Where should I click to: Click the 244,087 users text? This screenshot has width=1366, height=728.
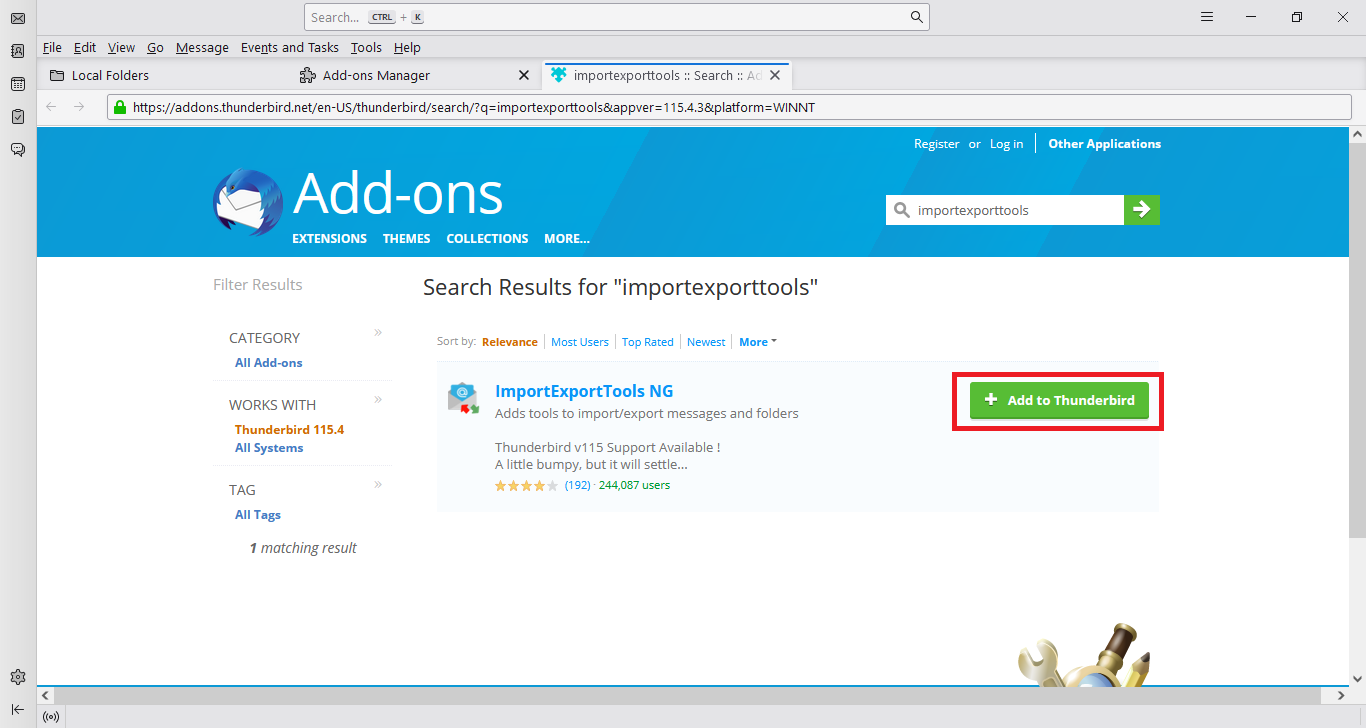click(634, 486)
